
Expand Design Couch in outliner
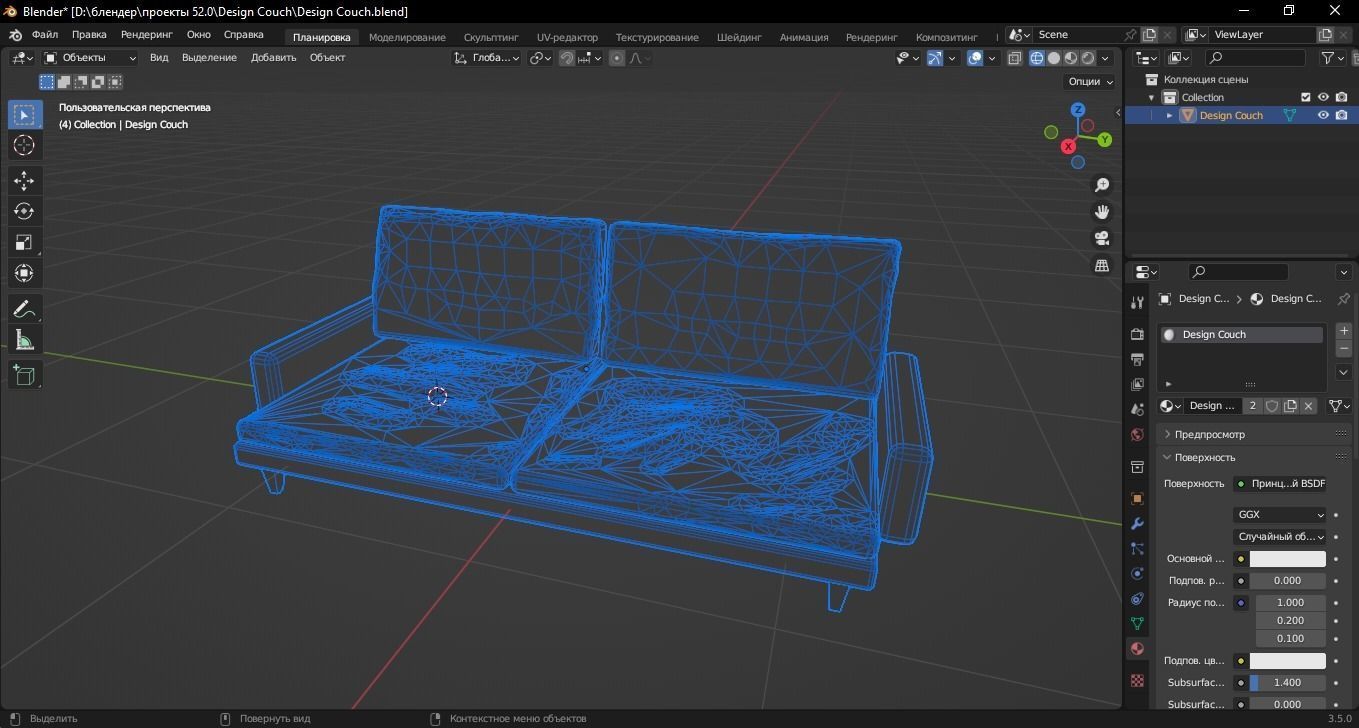pos(1170,115)
